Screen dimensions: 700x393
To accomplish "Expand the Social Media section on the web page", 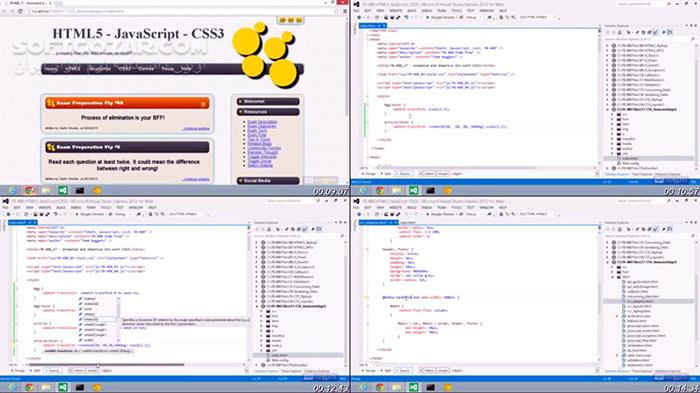I will click(x=268, y=180).
